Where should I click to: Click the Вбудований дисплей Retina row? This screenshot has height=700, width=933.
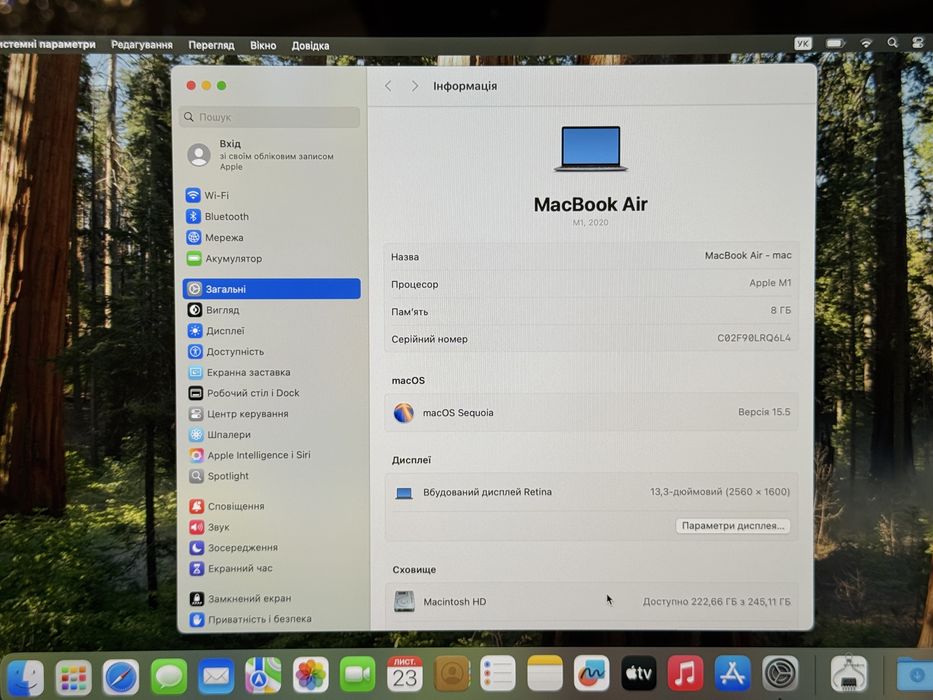[x=591, y=492]
